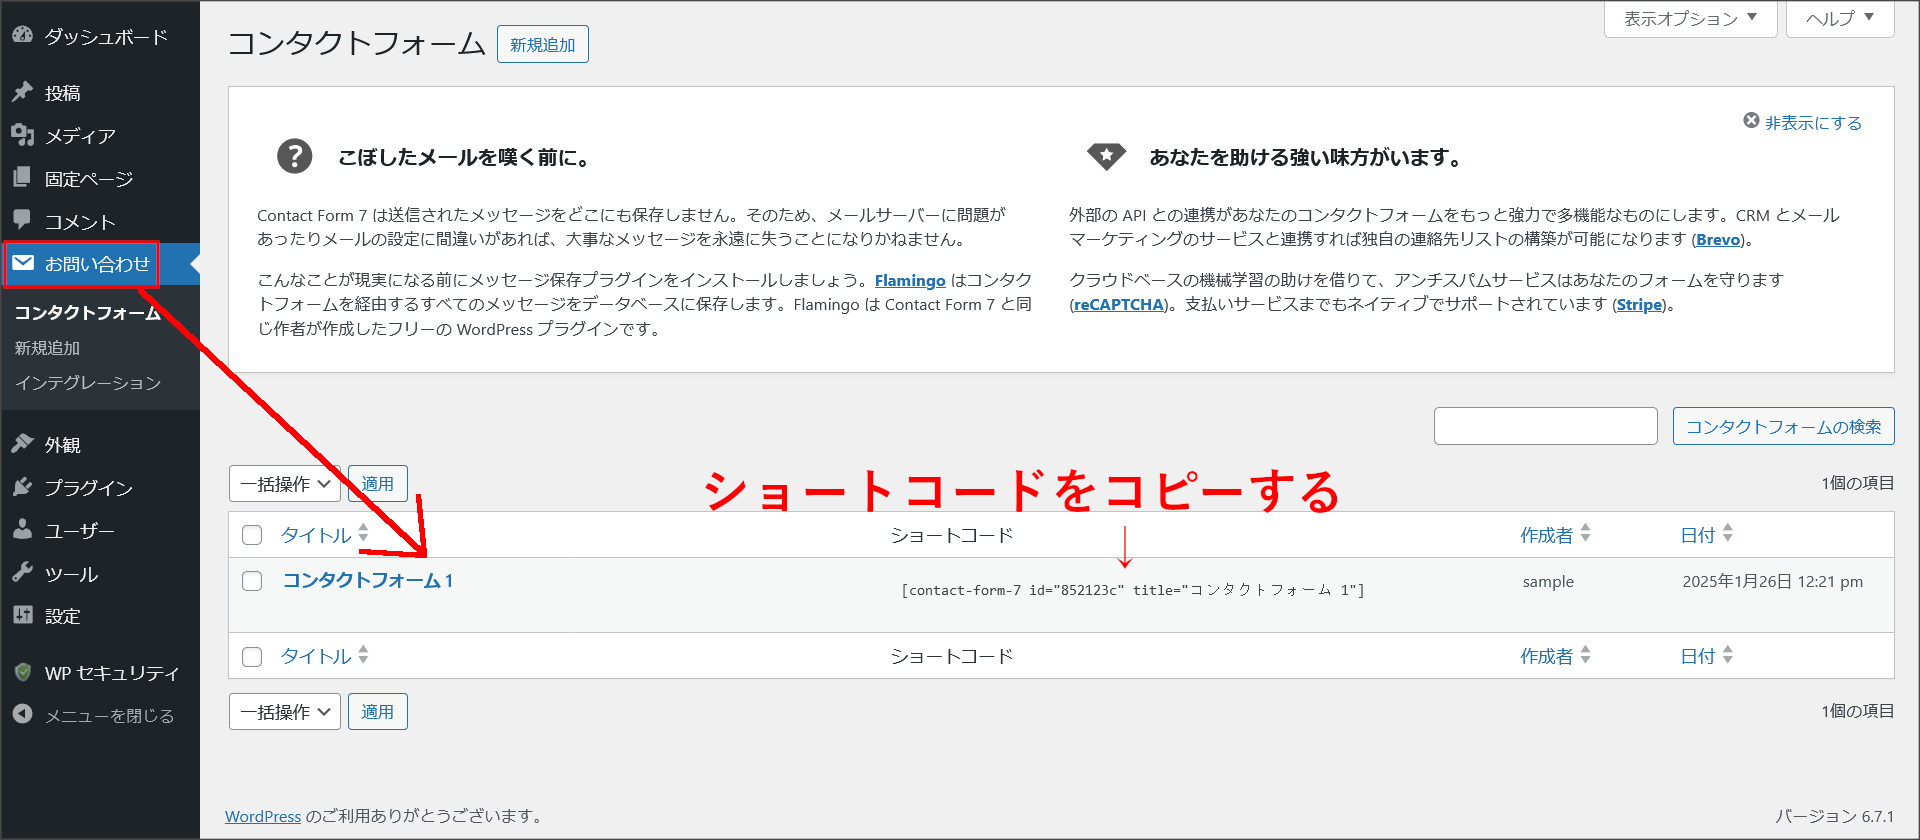Click sort arrows beside bottom 日付 footer
The image size is (1920, 840).
(x=1727, y=655)
